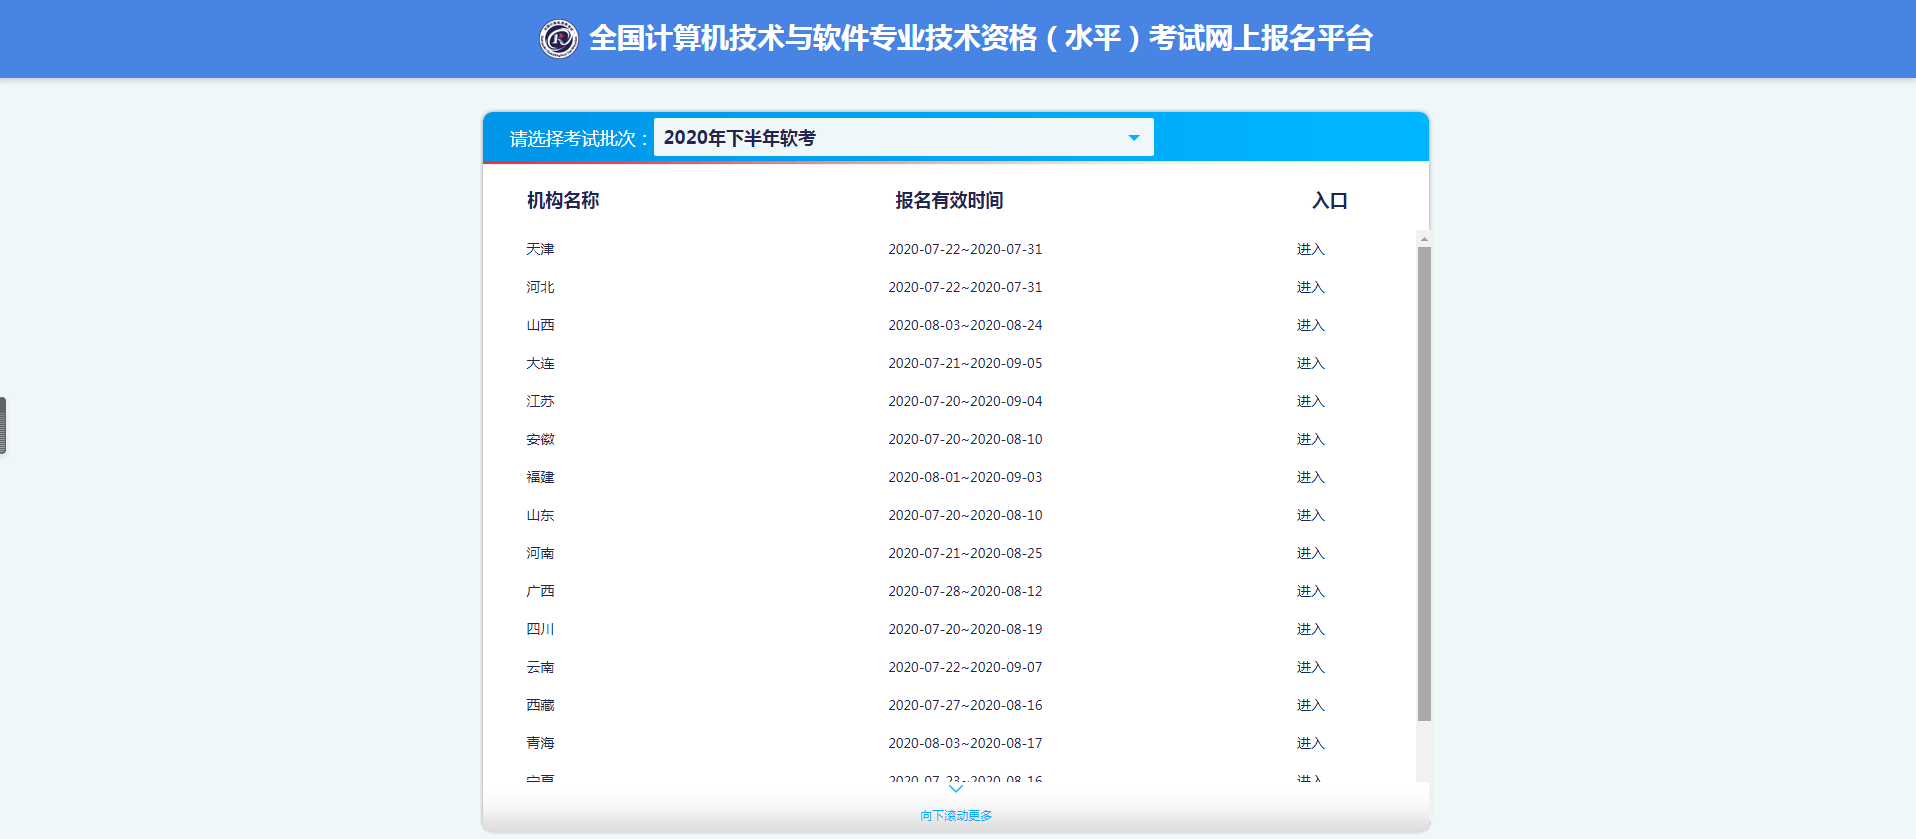Click the 请选择考试批次 label

(578, 138)
